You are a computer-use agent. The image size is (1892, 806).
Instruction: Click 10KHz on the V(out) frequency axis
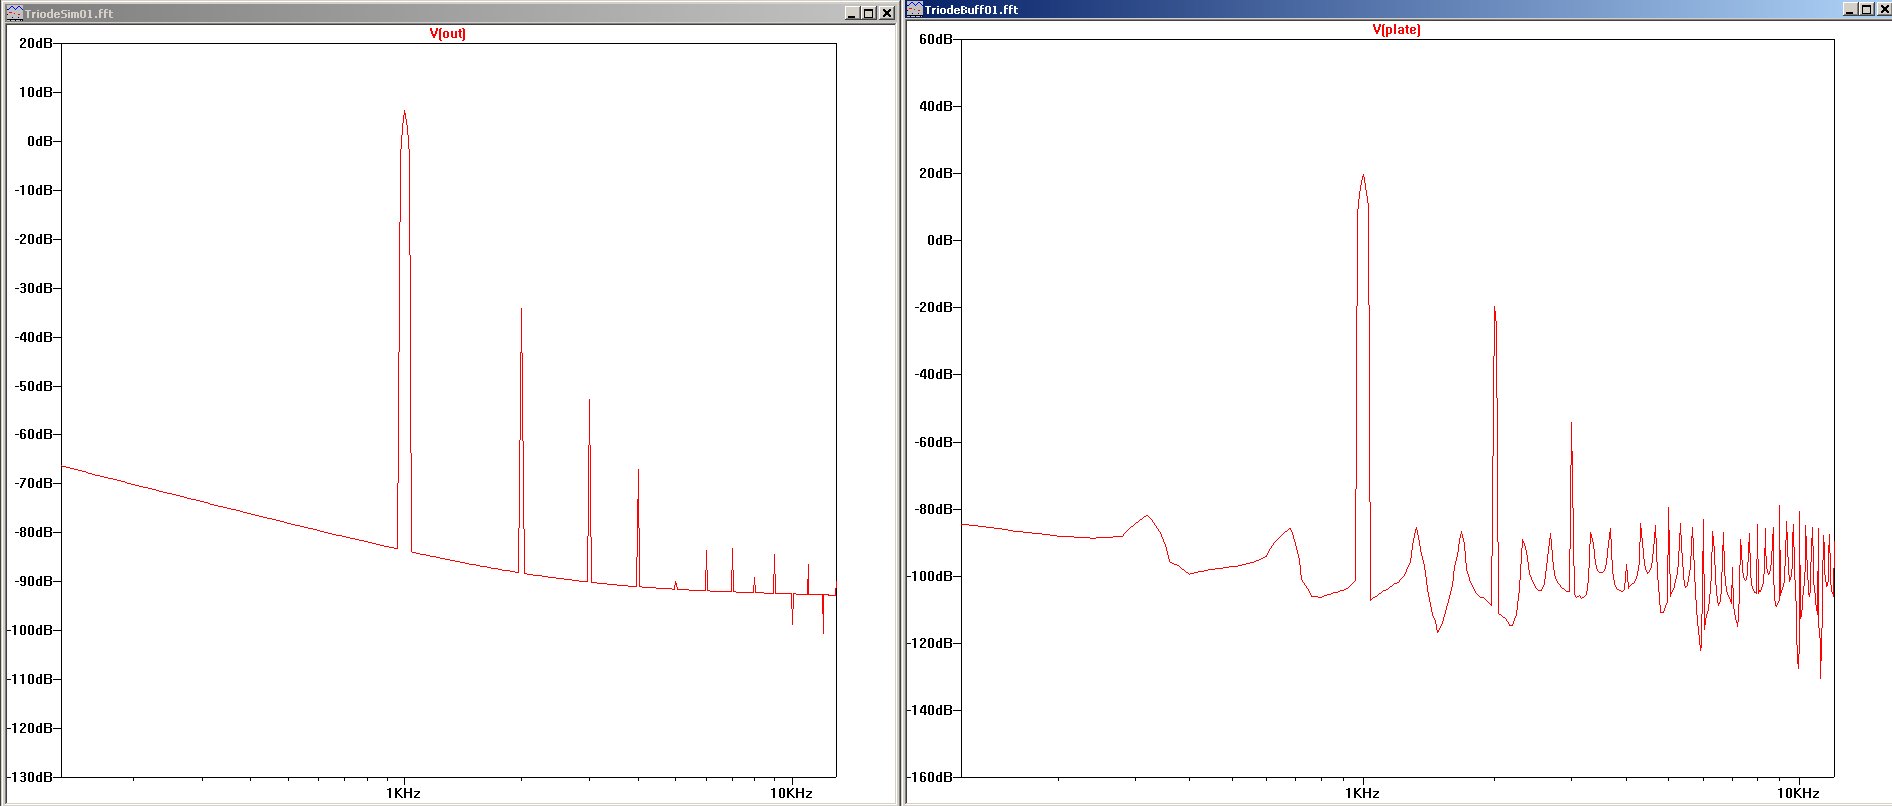(x=791, y=793)
